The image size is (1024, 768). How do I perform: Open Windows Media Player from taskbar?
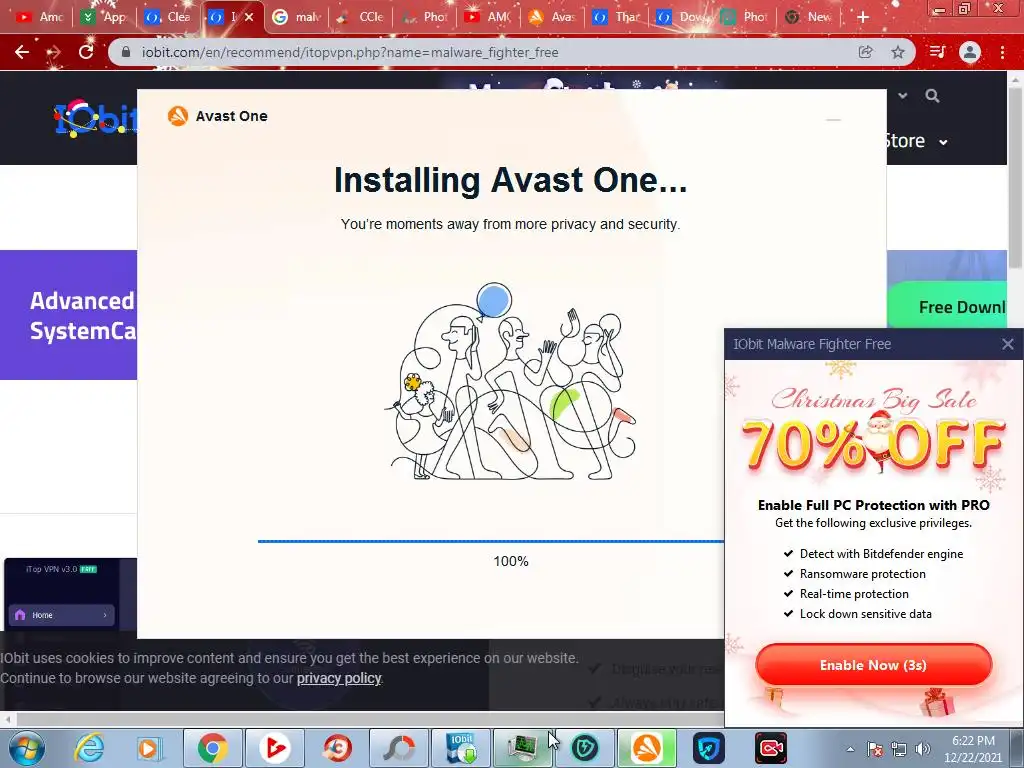point(149,748)
